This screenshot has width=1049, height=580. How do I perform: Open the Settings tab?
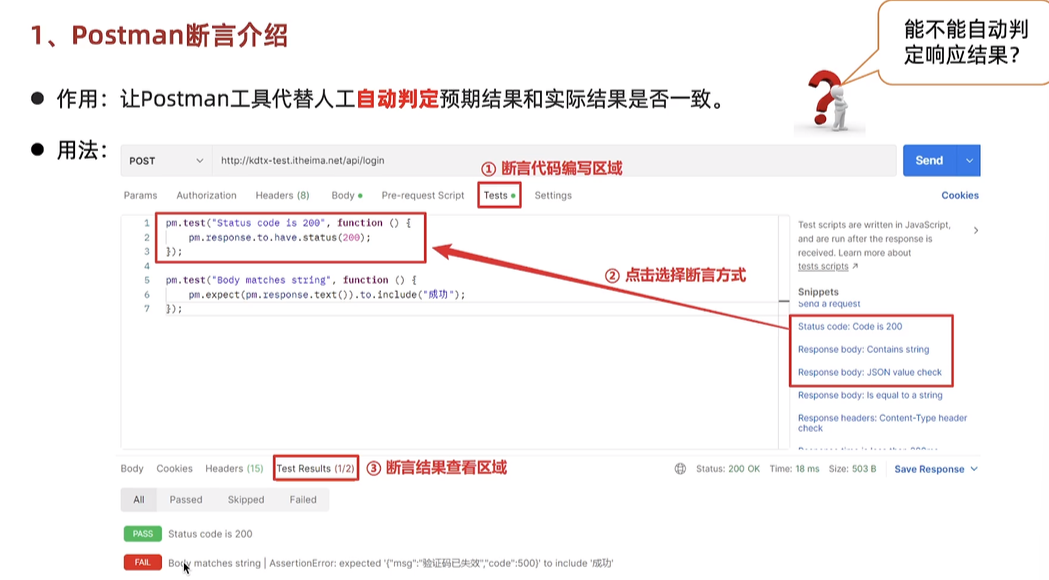pos(553,195)
